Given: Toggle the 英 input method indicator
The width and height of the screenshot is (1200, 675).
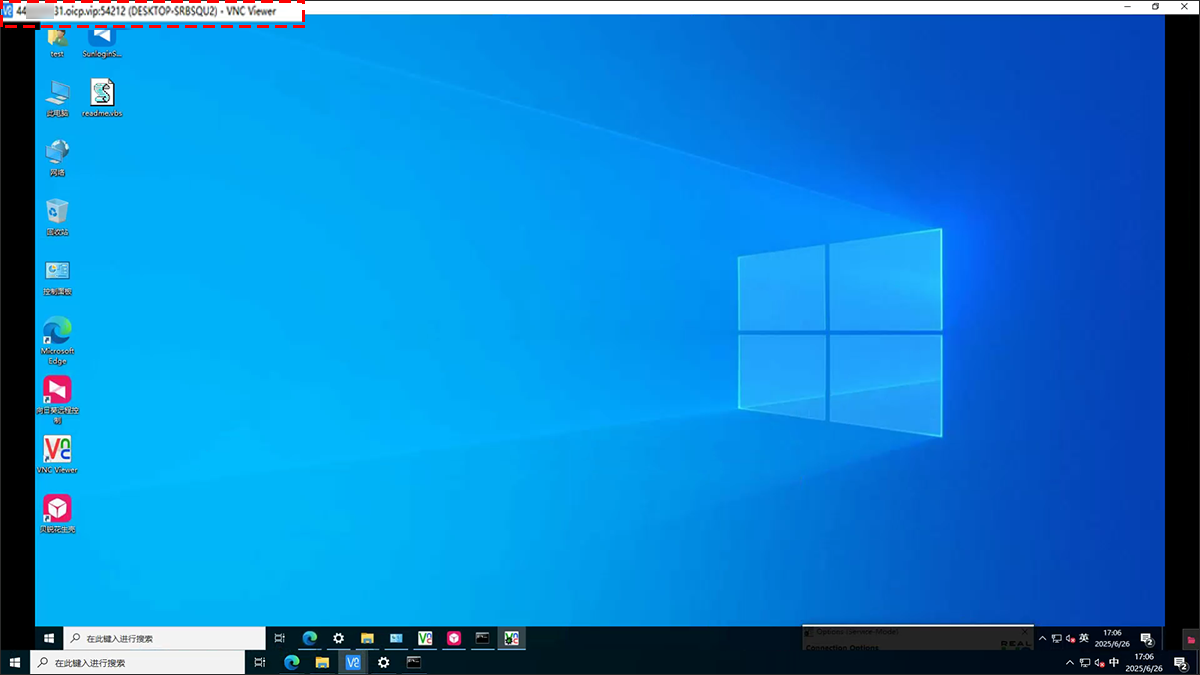Looking at the screenshot, I should click(x=1084, y=638).
